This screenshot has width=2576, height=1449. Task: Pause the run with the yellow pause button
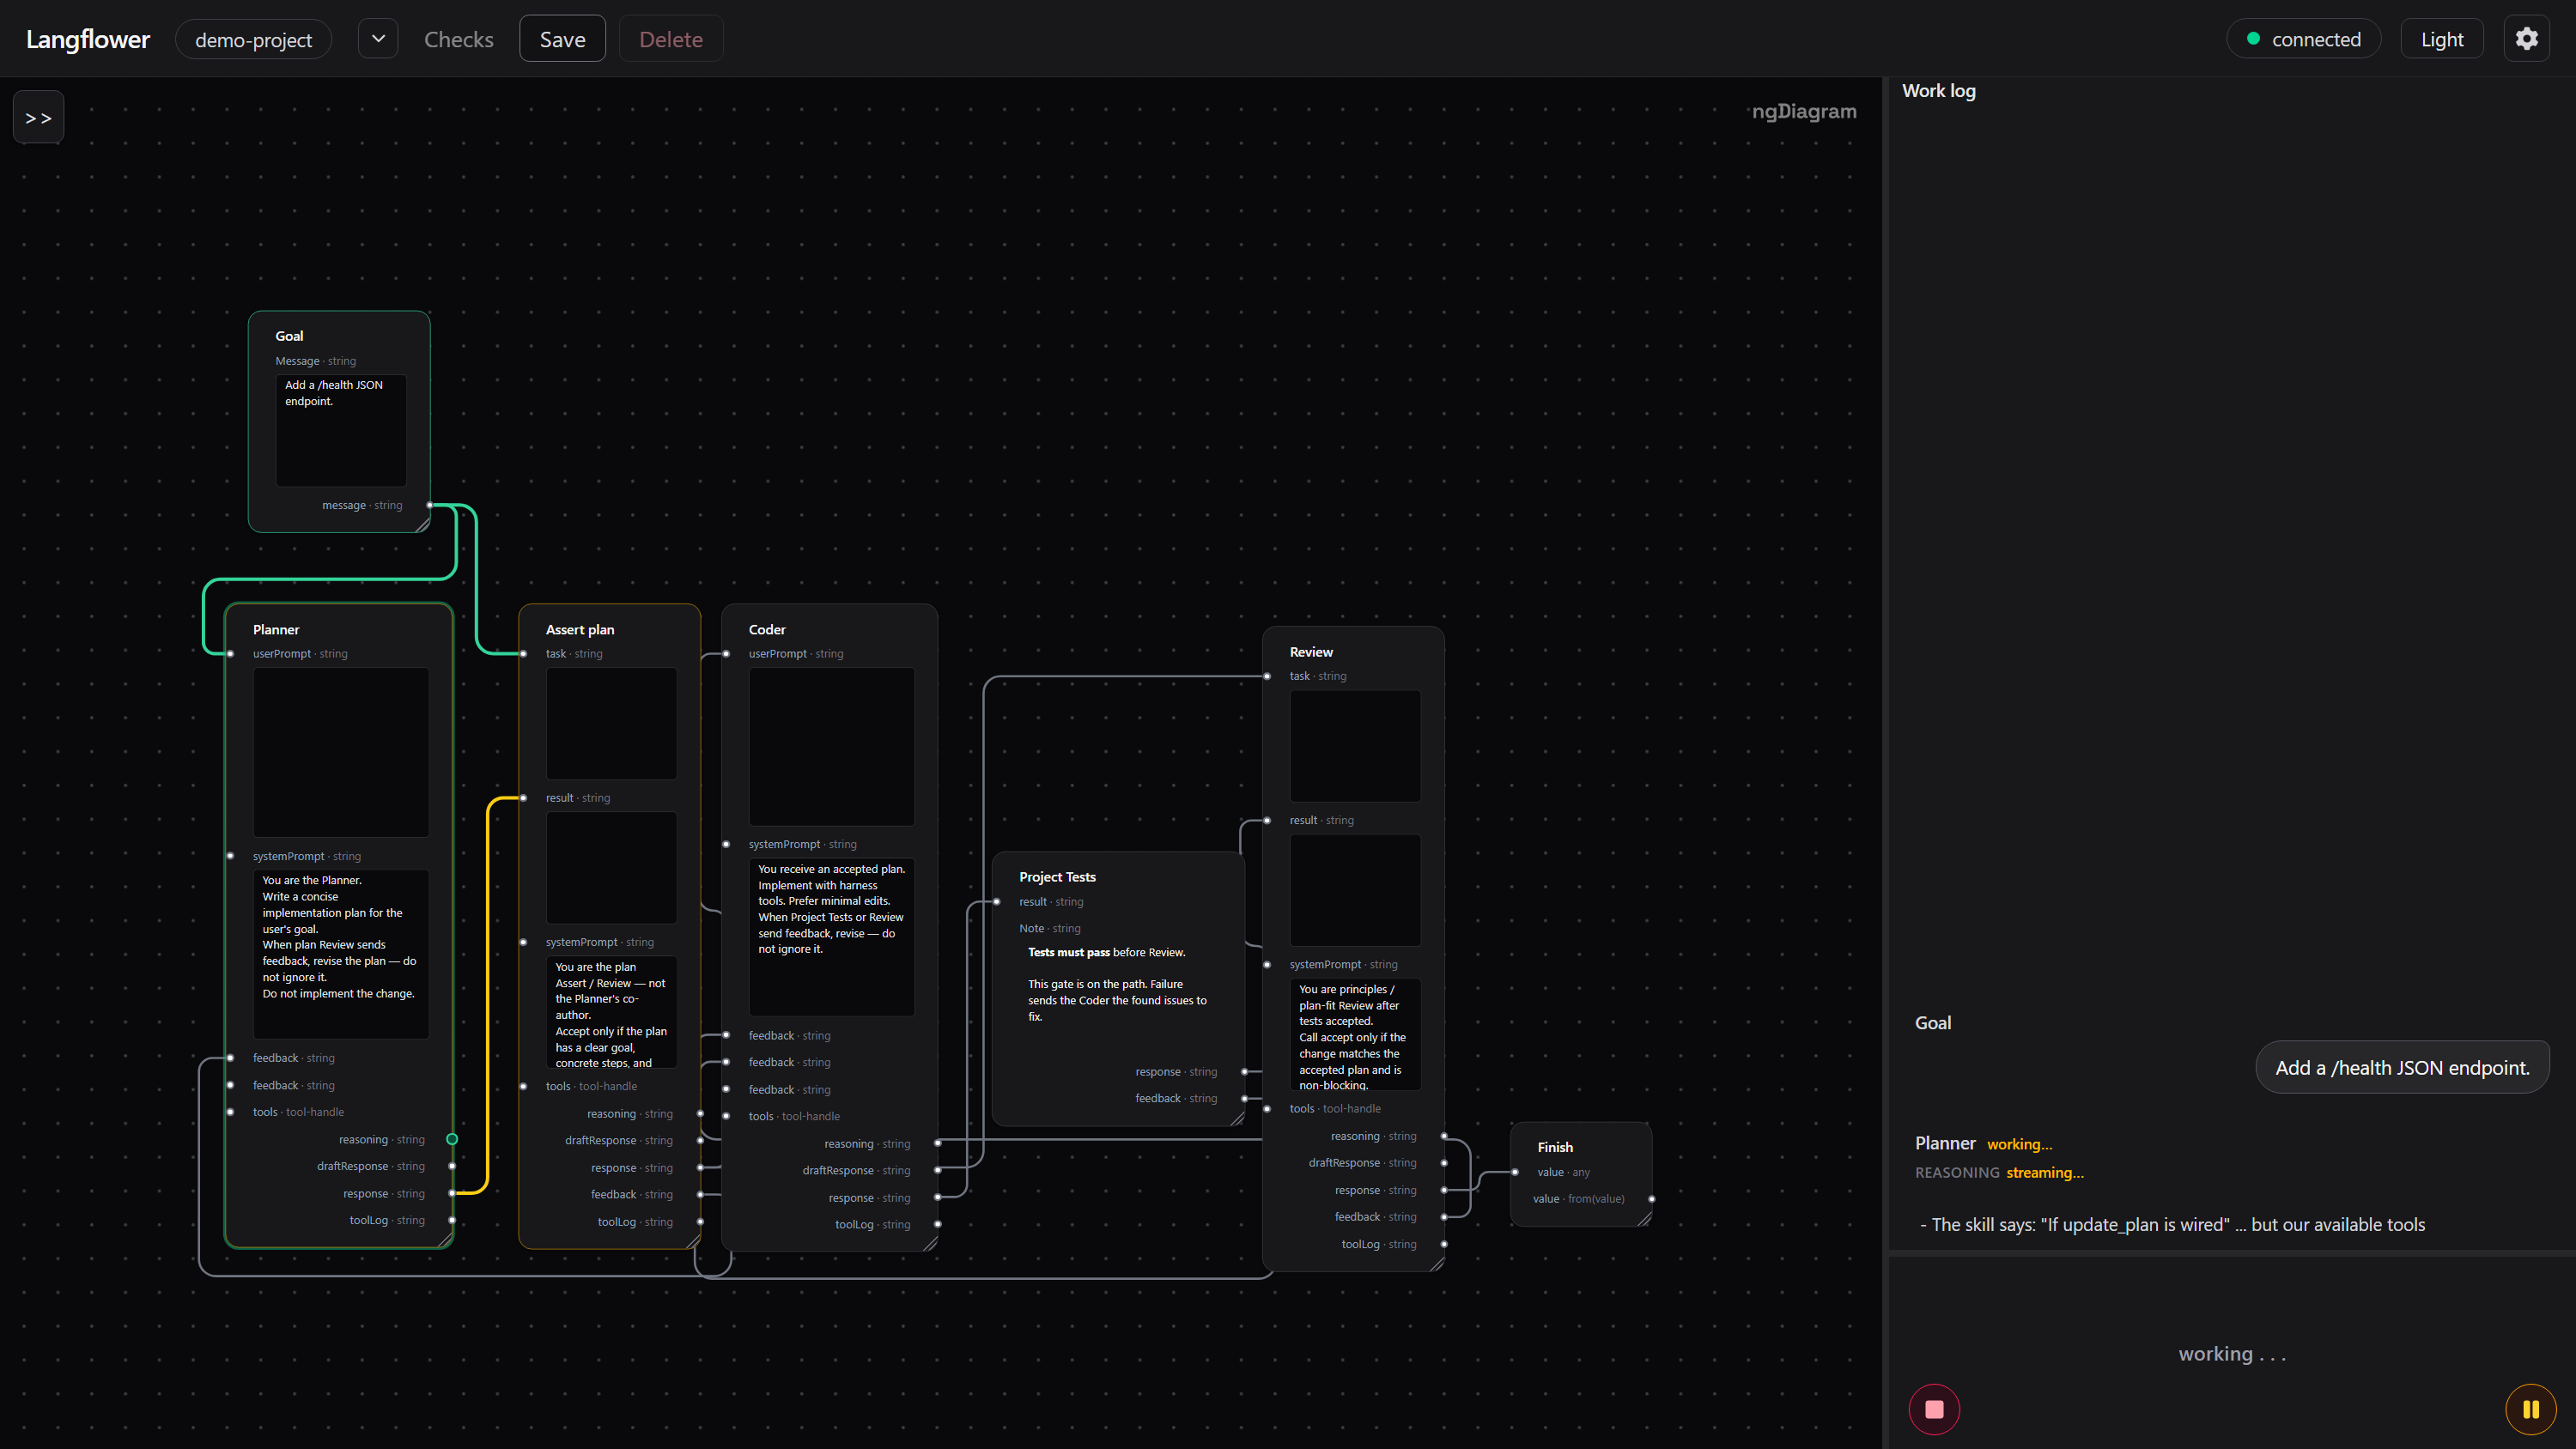click(2530, 1409)
